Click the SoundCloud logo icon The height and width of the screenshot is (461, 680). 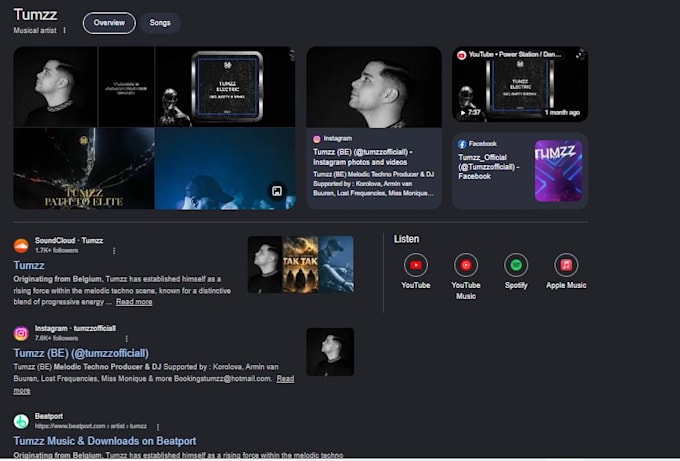click(21, 246)
